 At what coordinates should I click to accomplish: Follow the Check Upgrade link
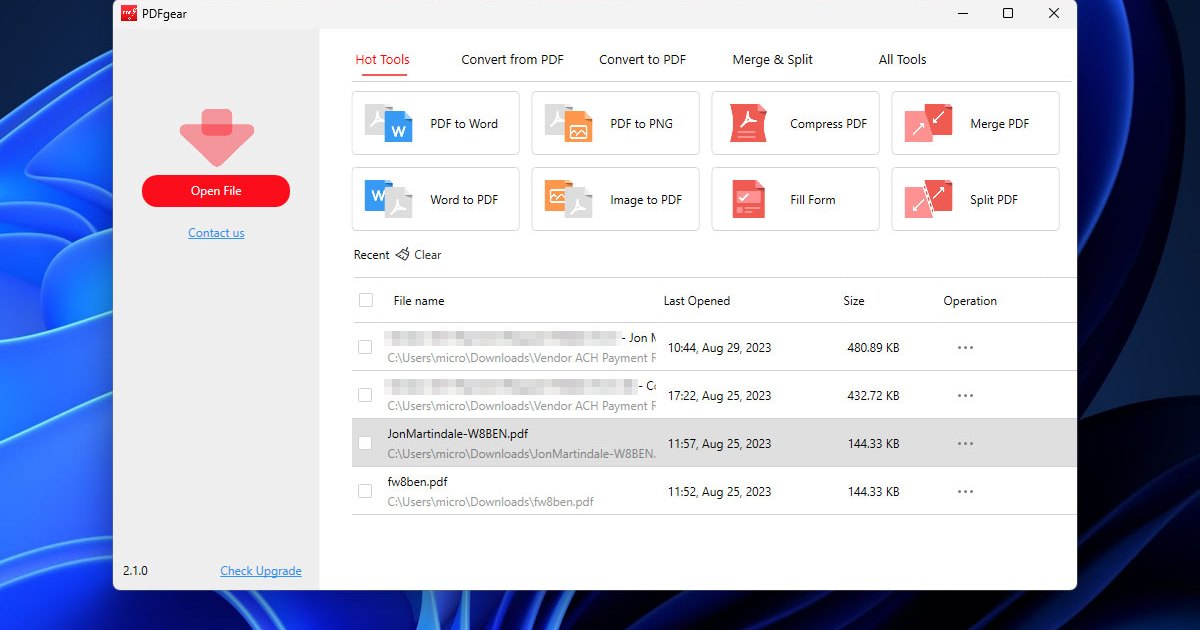click(x=261, y=570)
